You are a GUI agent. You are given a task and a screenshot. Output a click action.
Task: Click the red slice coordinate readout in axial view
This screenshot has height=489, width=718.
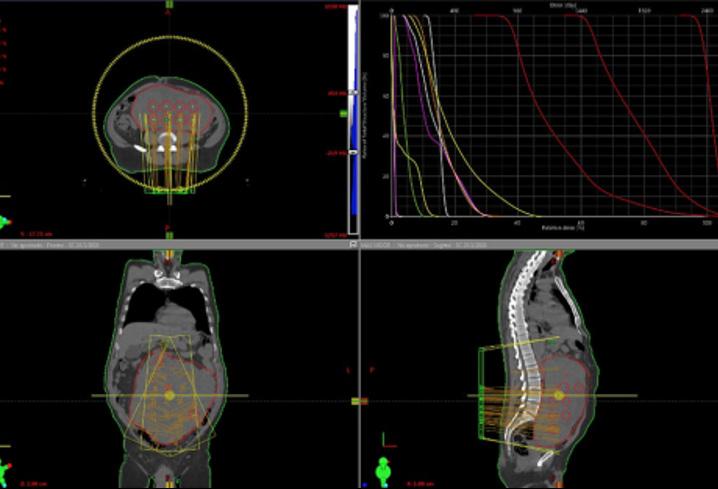tap(37, 234)
